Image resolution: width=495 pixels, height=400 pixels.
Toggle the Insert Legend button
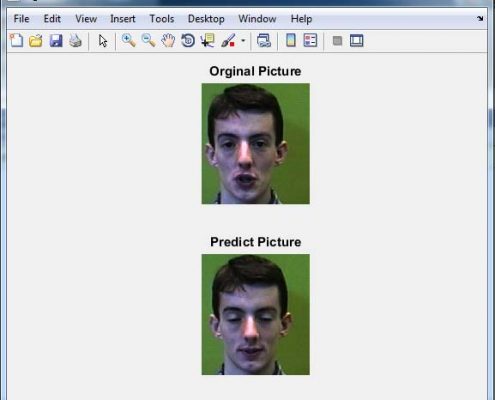[310, 41]
